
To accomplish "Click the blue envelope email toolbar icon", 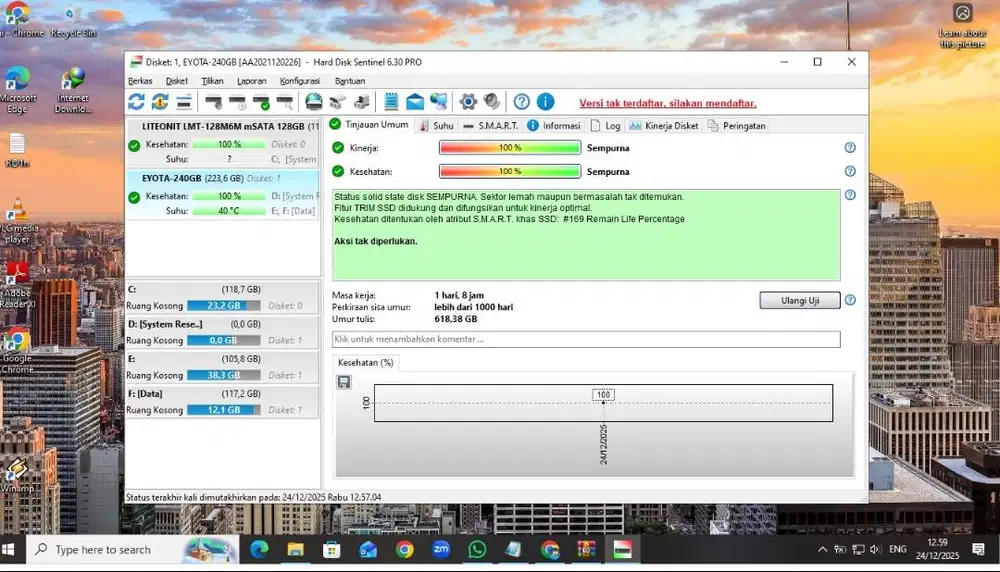I will 415,101.
